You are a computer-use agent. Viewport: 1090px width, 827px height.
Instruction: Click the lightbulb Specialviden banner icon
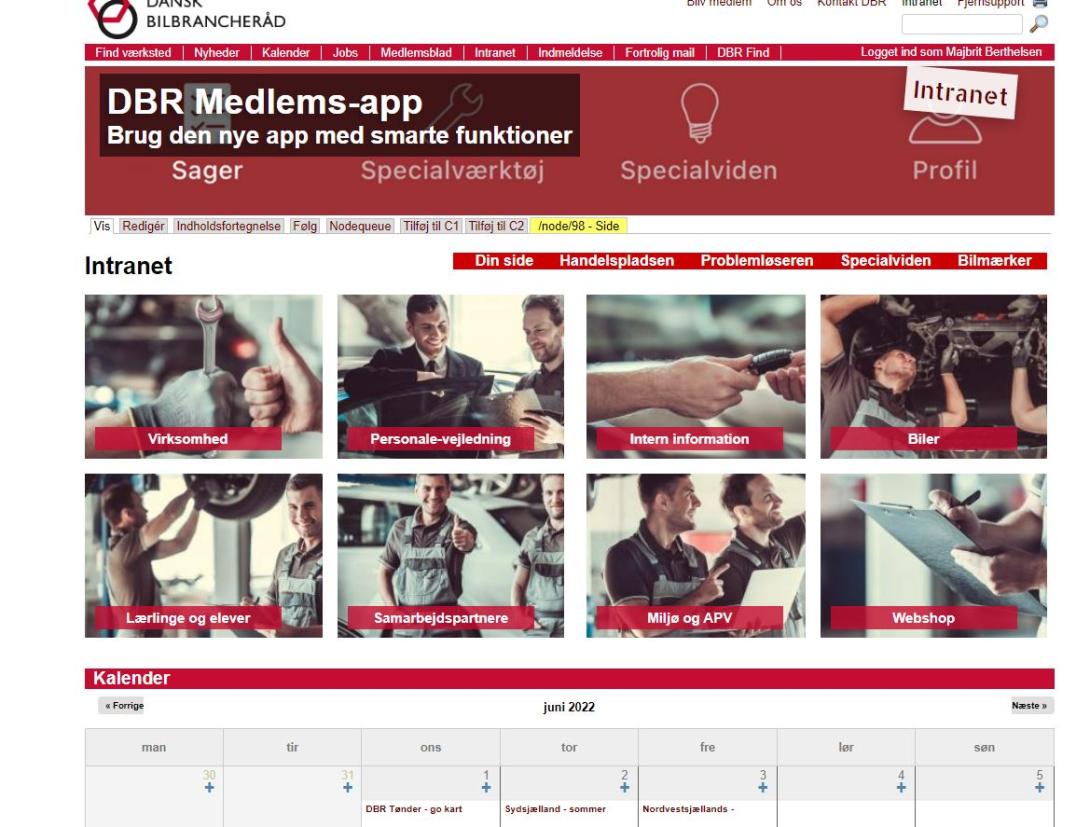point(699,110)
